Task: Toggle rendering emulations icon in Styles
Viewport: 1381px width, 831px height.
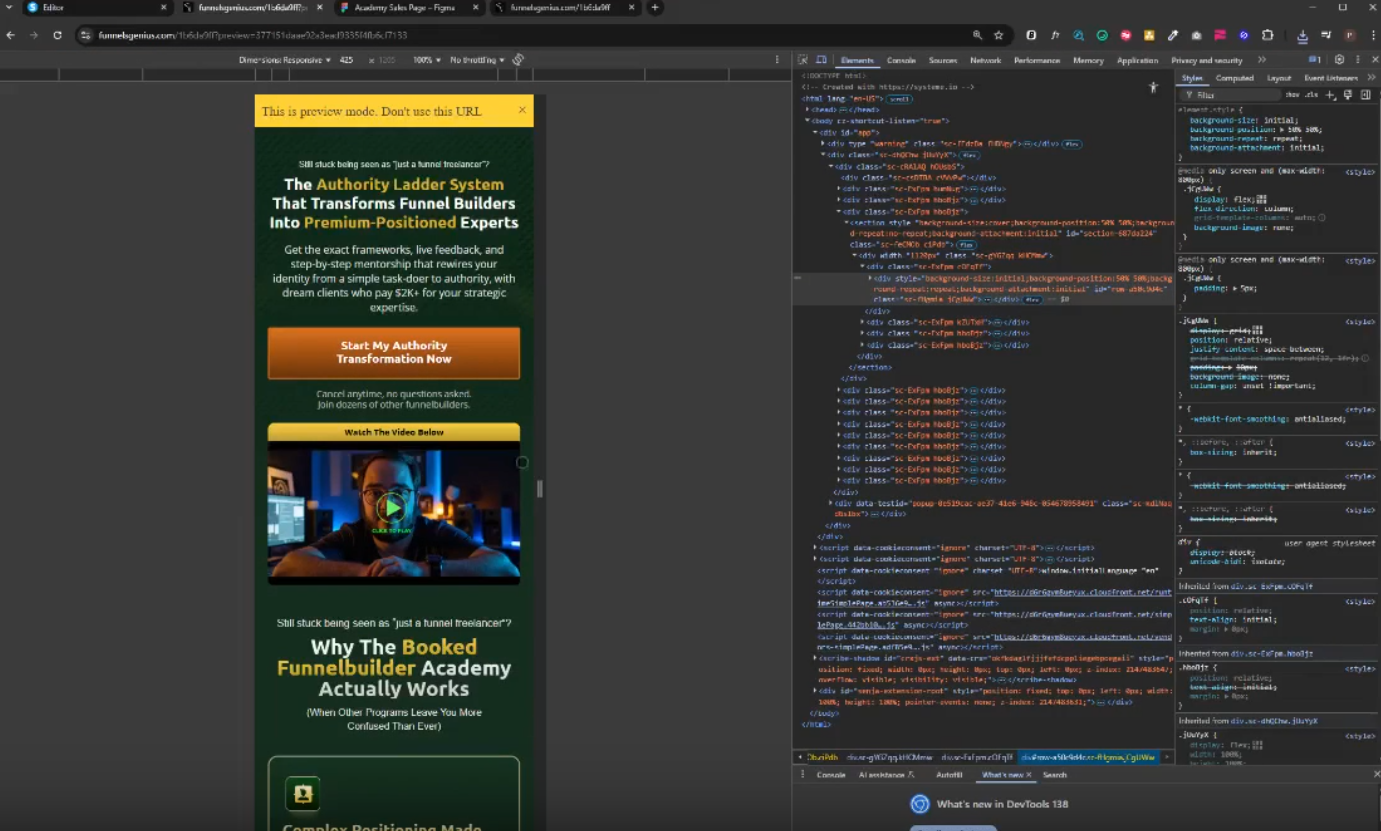Action: click(x=1348, y=95)
